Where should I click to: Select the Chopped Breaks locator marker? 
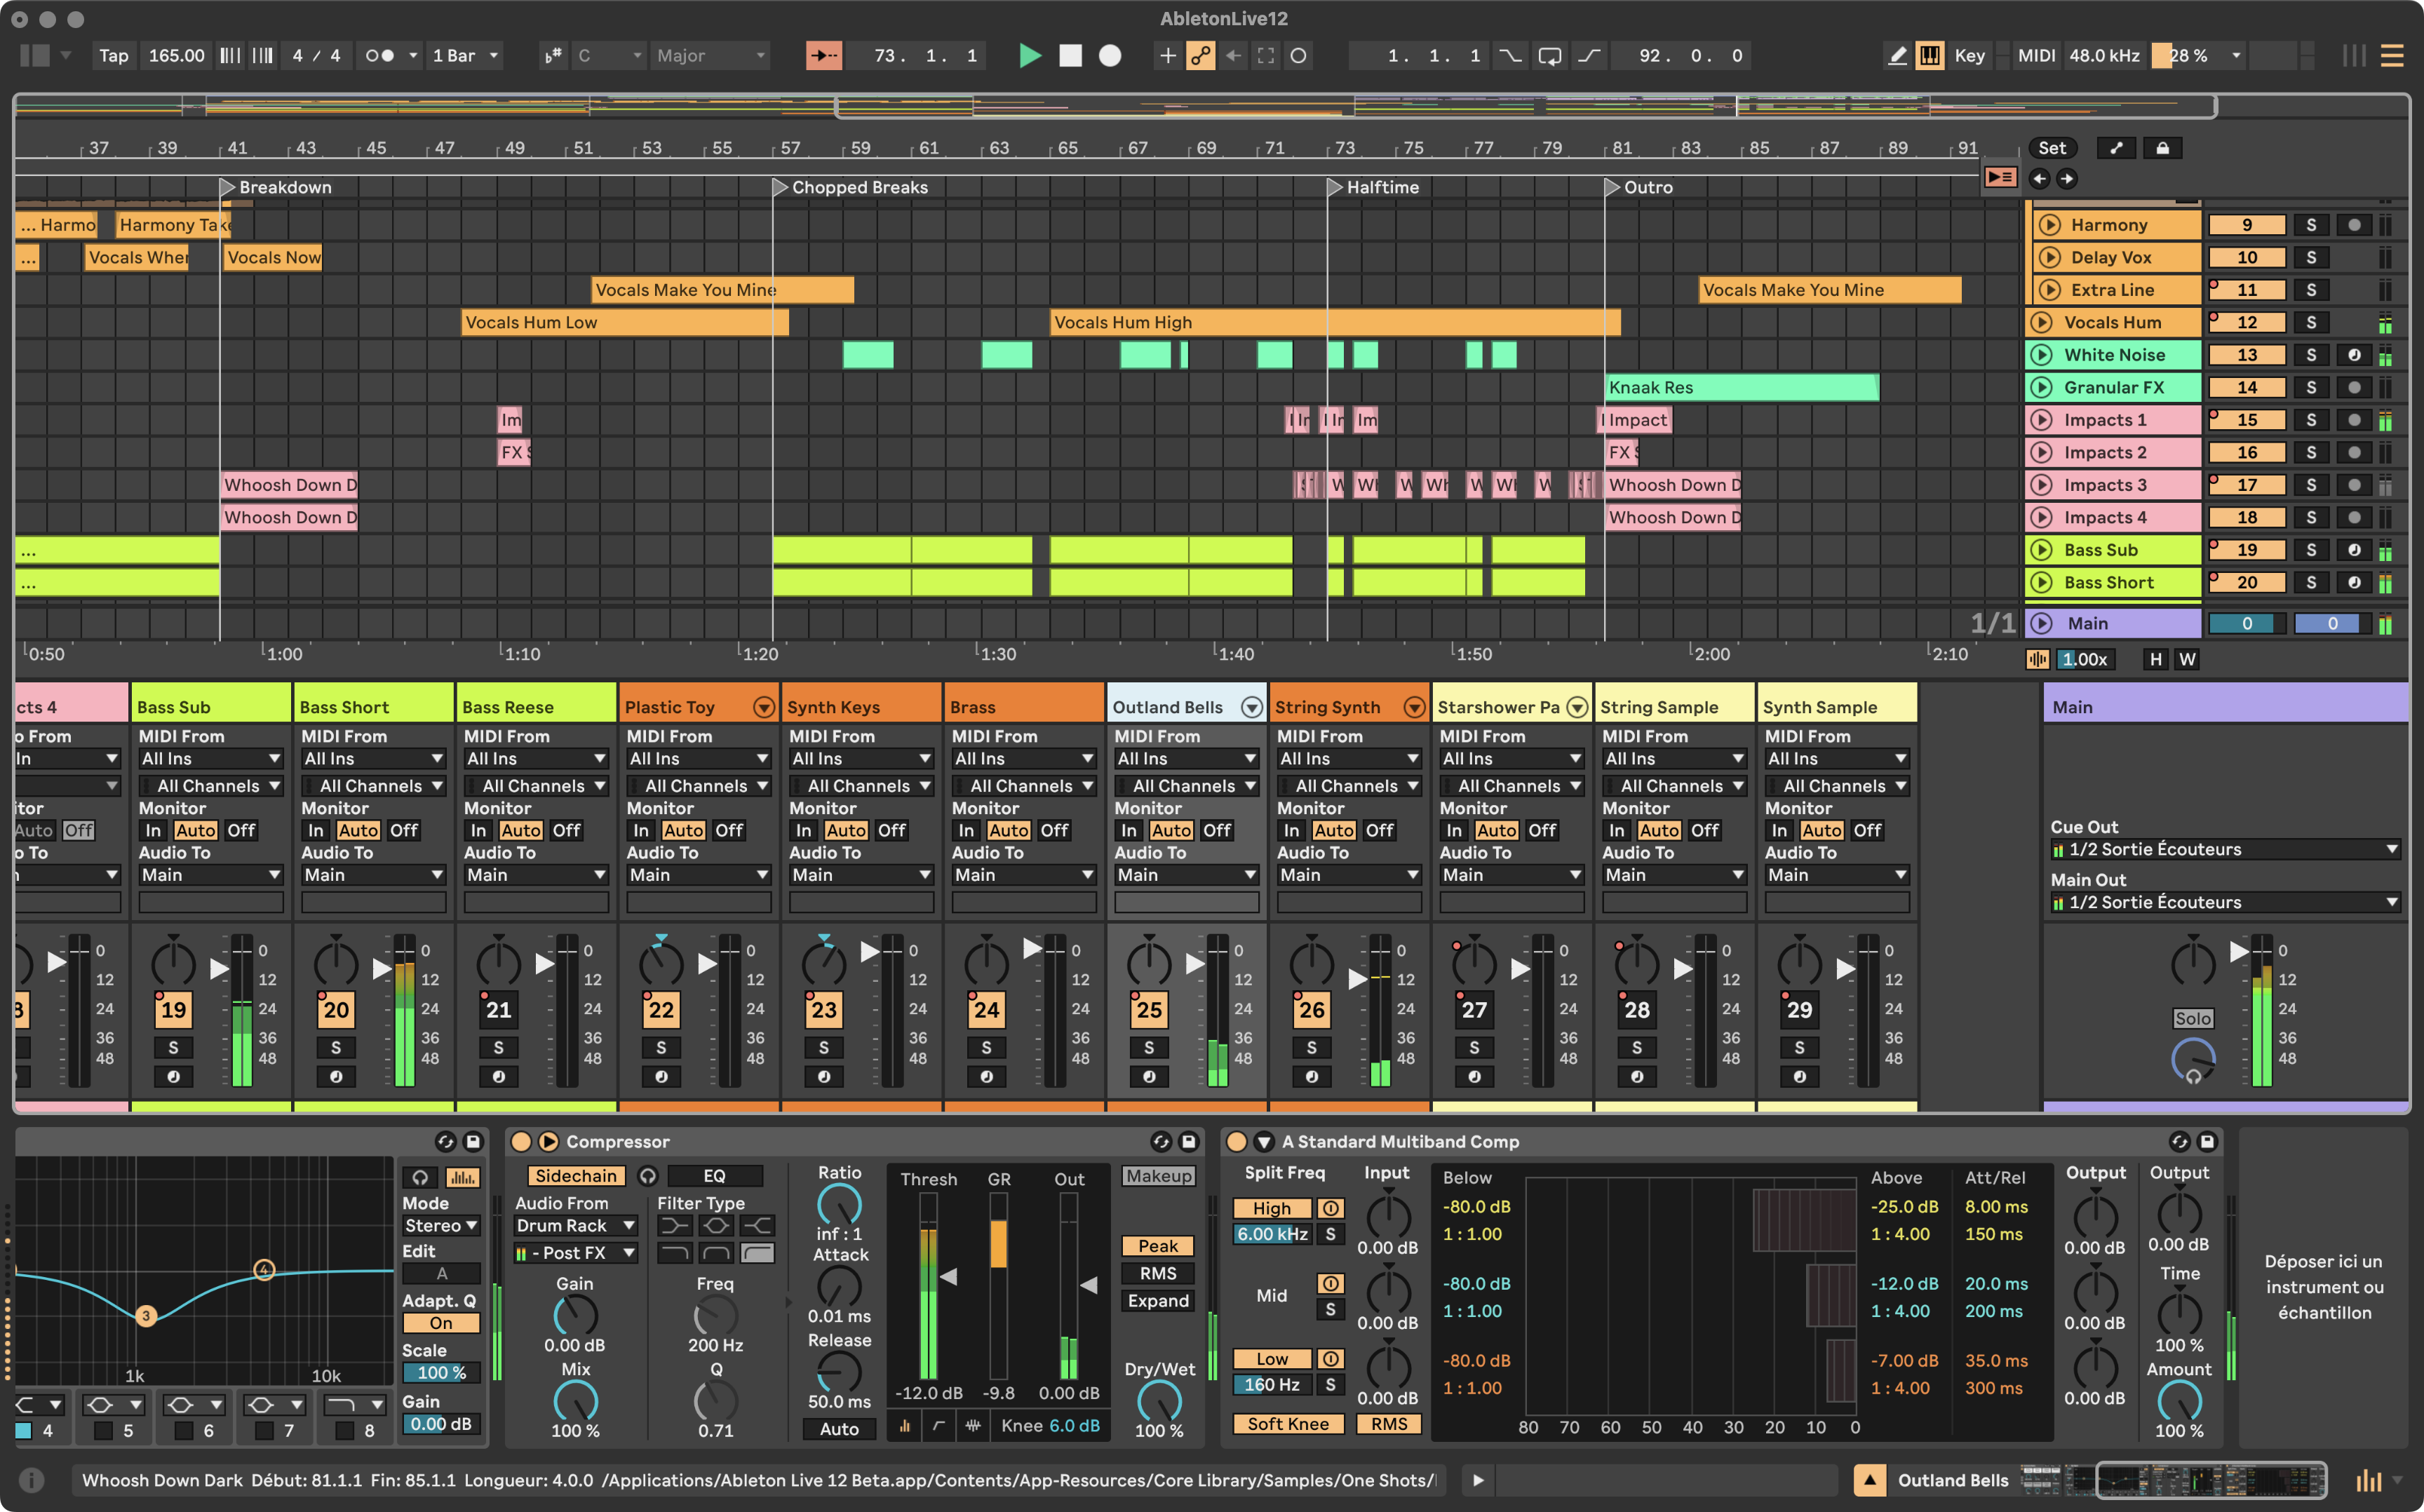pos(781,187)
